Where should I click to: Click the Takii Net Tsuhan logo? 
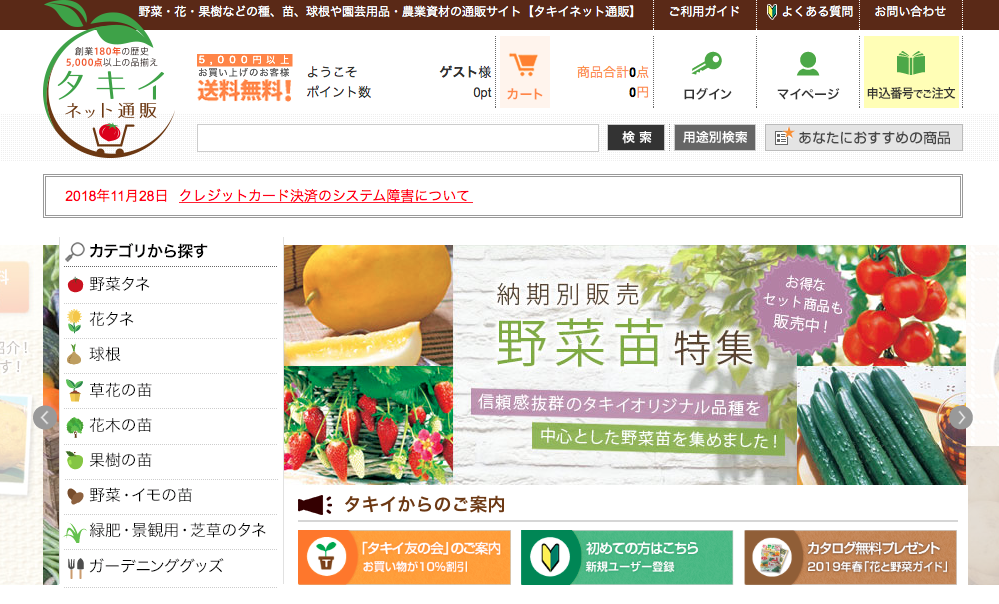tap(108, 79)
